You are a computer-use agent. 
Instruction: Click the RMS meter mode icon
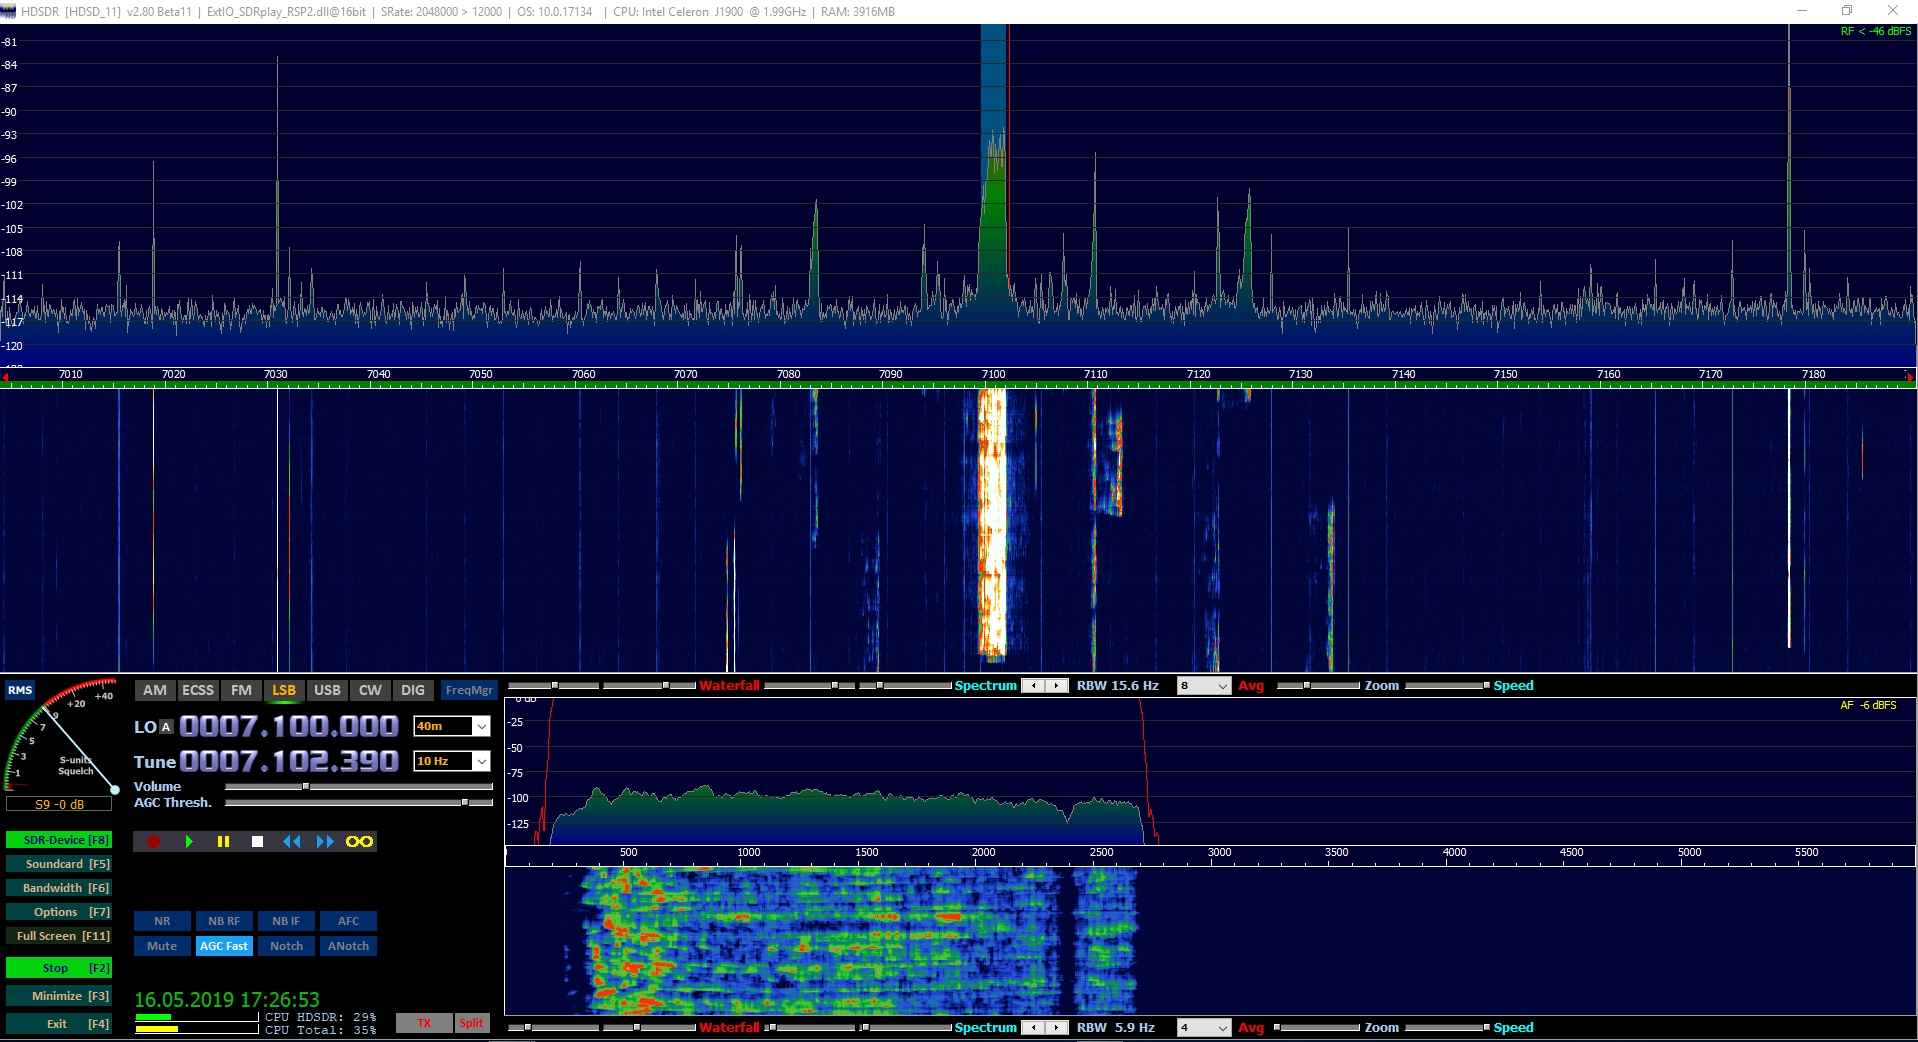click(x=20, y=690)
